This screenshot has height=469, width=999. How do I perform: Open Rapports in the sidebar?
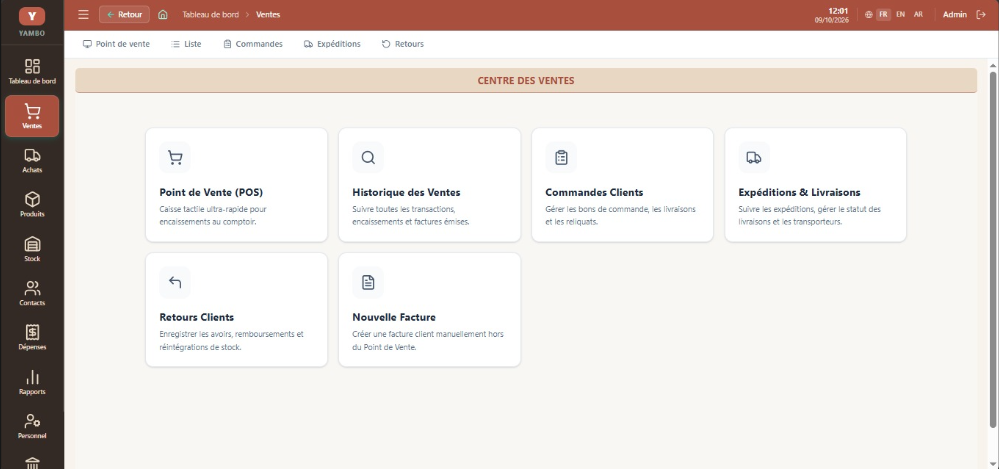click(x=32, y=382)
